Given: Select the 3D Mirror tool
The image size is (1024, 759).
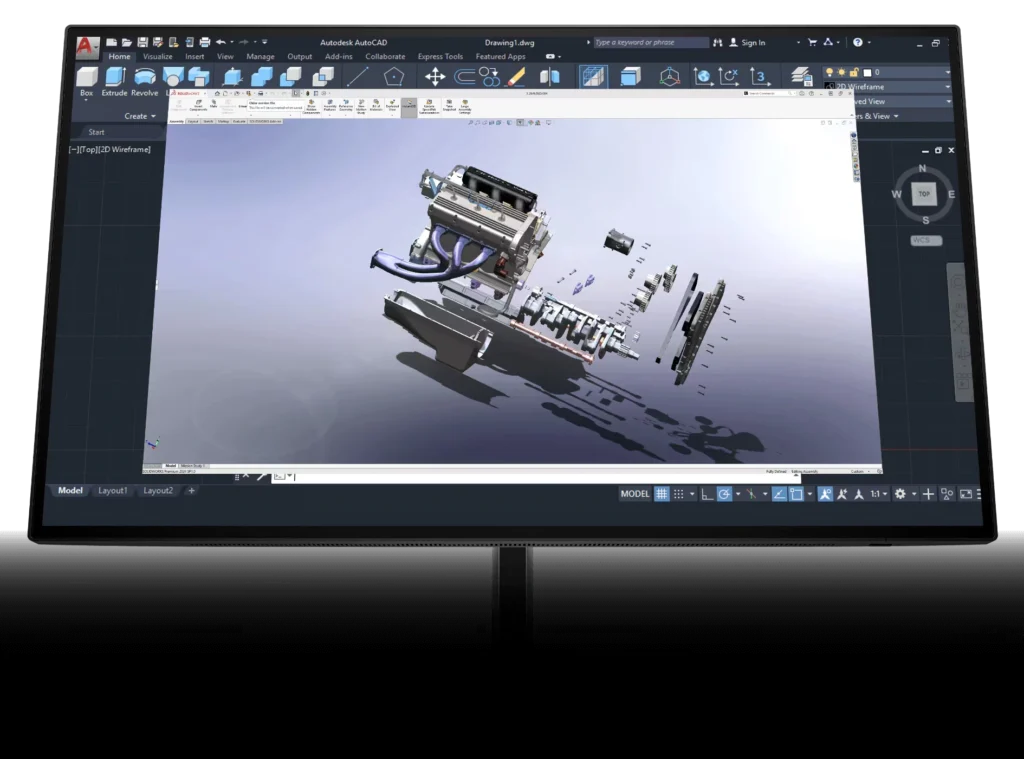Looking at the screenshot, I should pos(550,77).
